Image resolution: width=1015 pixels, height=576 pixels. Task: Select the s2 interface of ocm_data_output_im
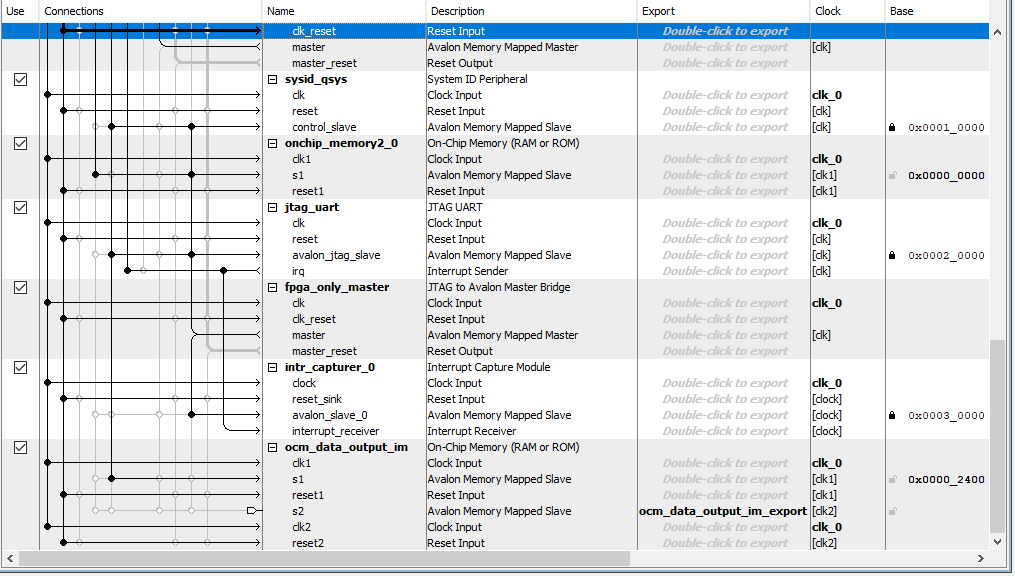coord(298,511)
